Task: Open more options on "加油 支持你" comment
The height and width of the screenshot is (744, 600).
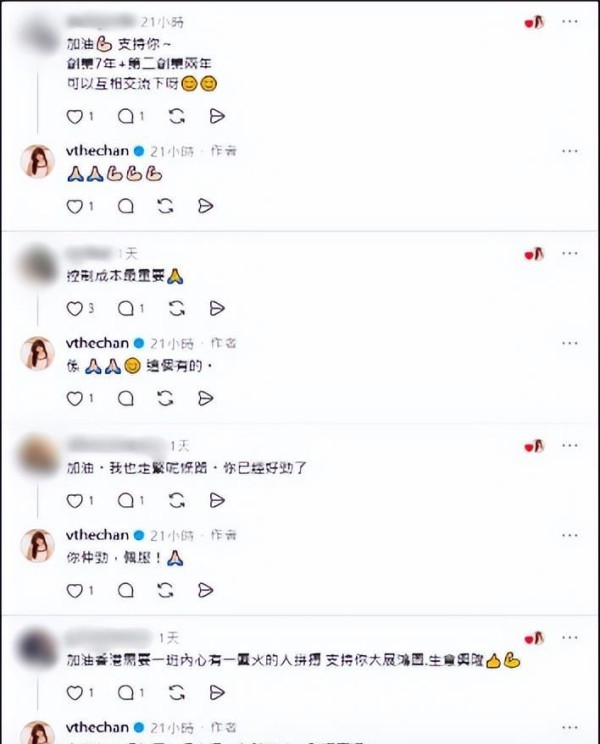Action: [570, 21]
